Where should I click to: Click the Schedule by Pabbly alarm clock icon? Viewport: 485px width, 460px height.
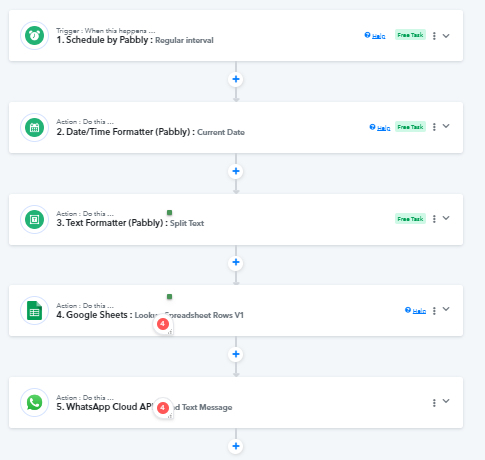(x=34, y=35)
